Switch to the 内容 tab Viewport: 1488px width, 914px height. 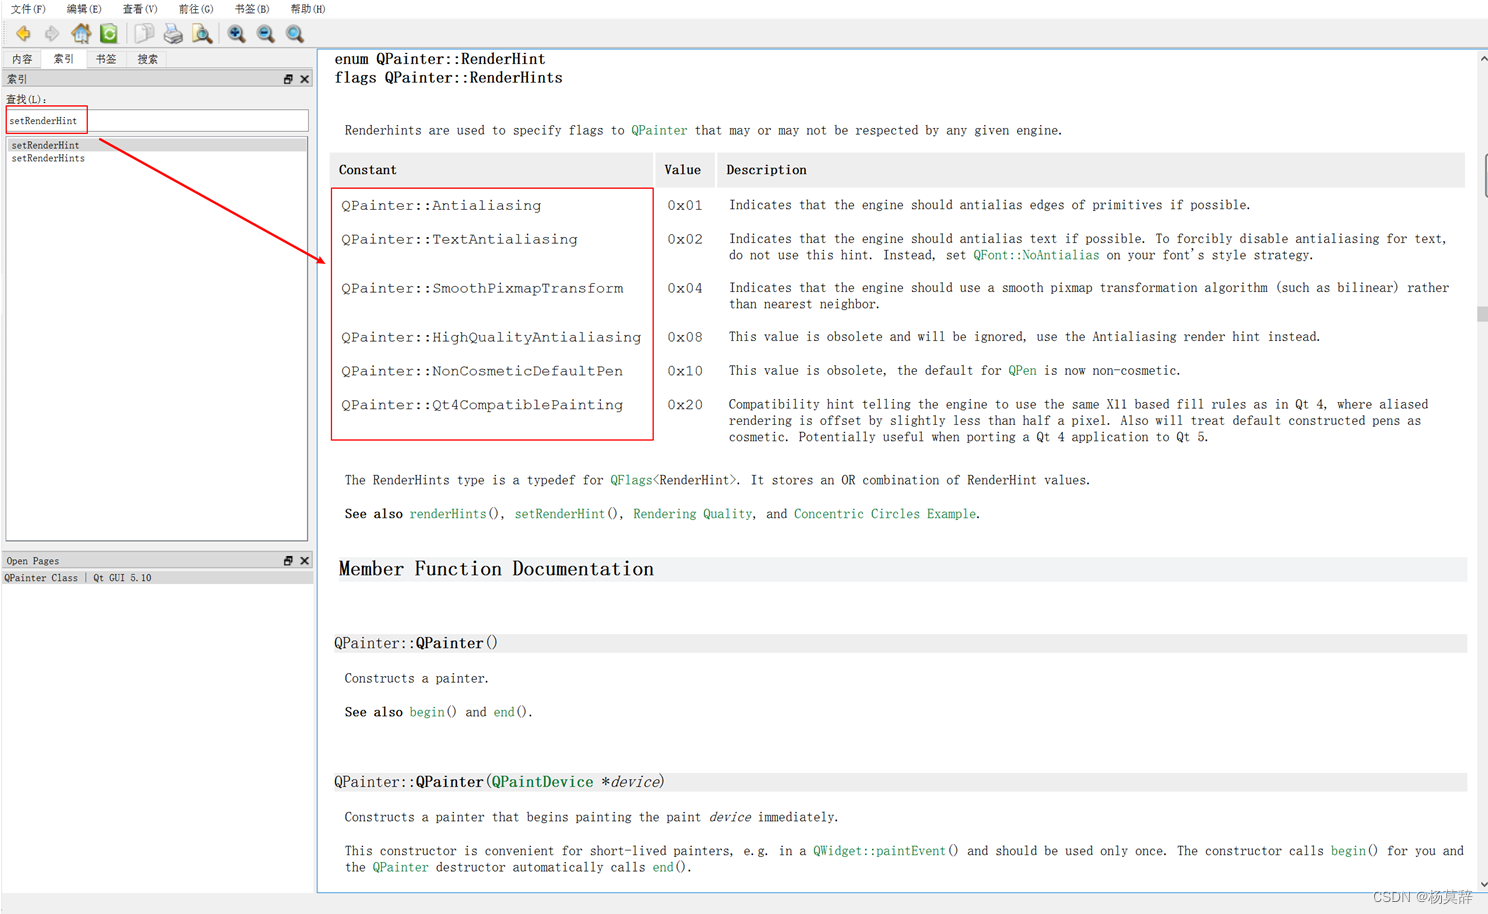pos(22,59)
